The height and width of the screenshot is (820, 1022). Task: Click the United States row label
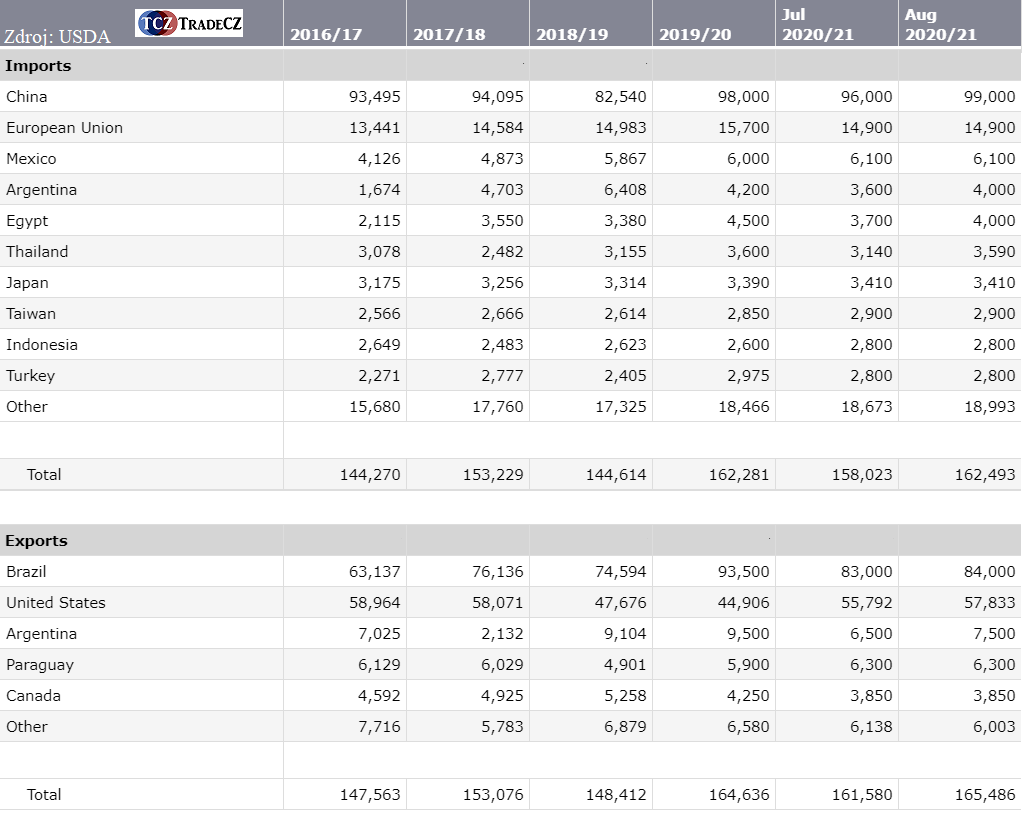[56, 603]
